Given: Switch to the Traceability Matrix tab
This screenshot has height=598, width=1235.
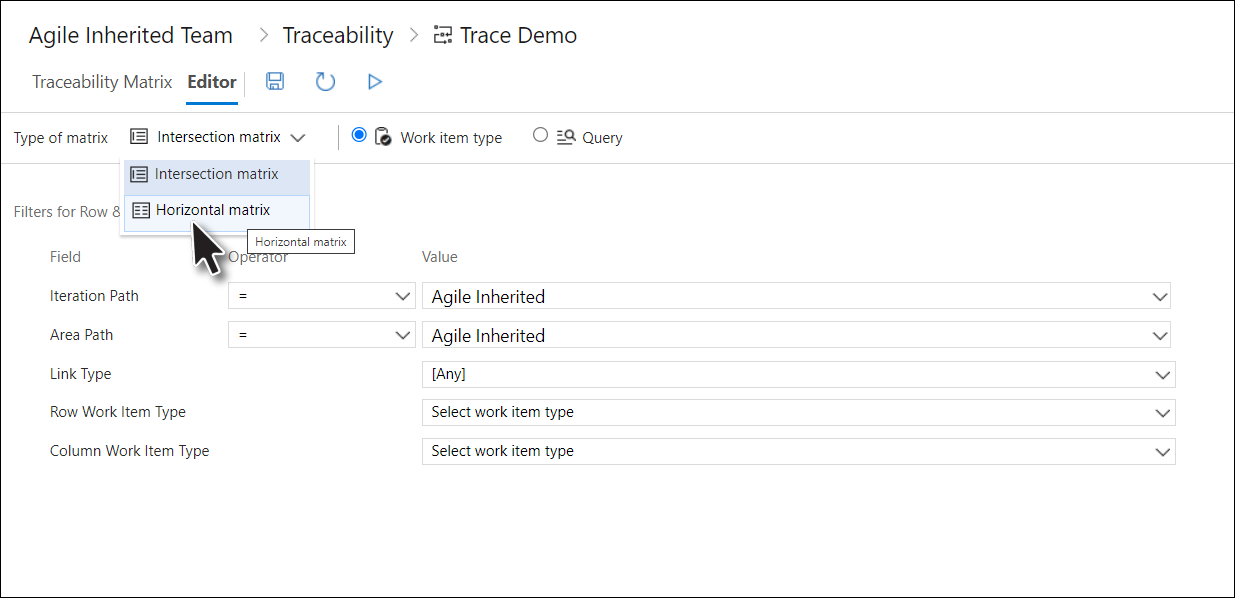Looking at the screenshot, I should pos(101,82).
